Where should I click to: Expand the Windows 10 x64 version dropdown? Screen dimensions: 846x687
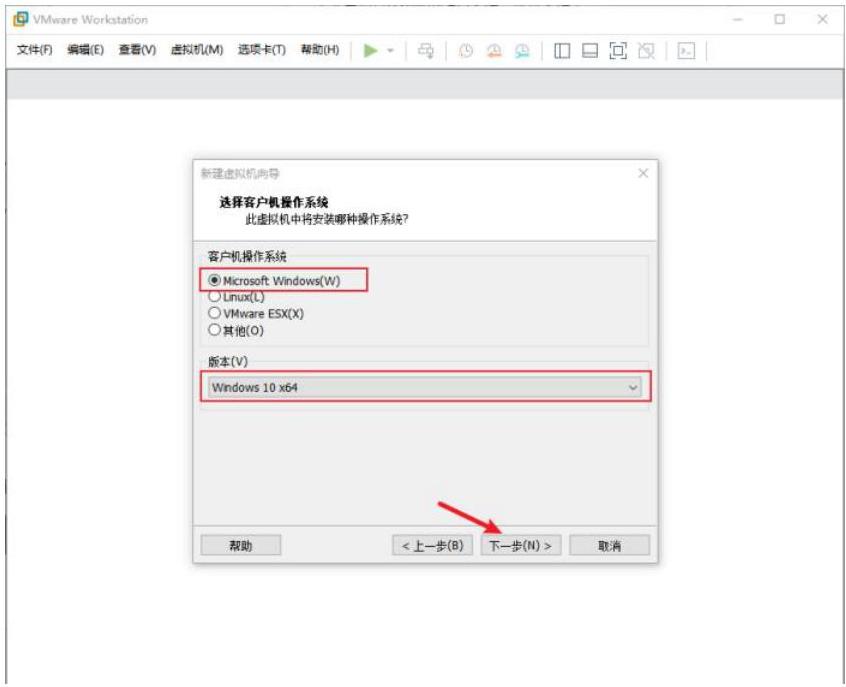425,387
